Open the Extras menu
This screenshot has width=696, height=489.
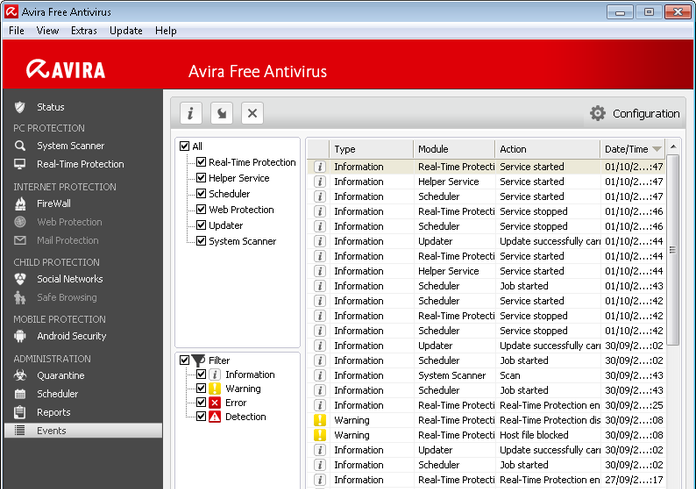[84, 30]
